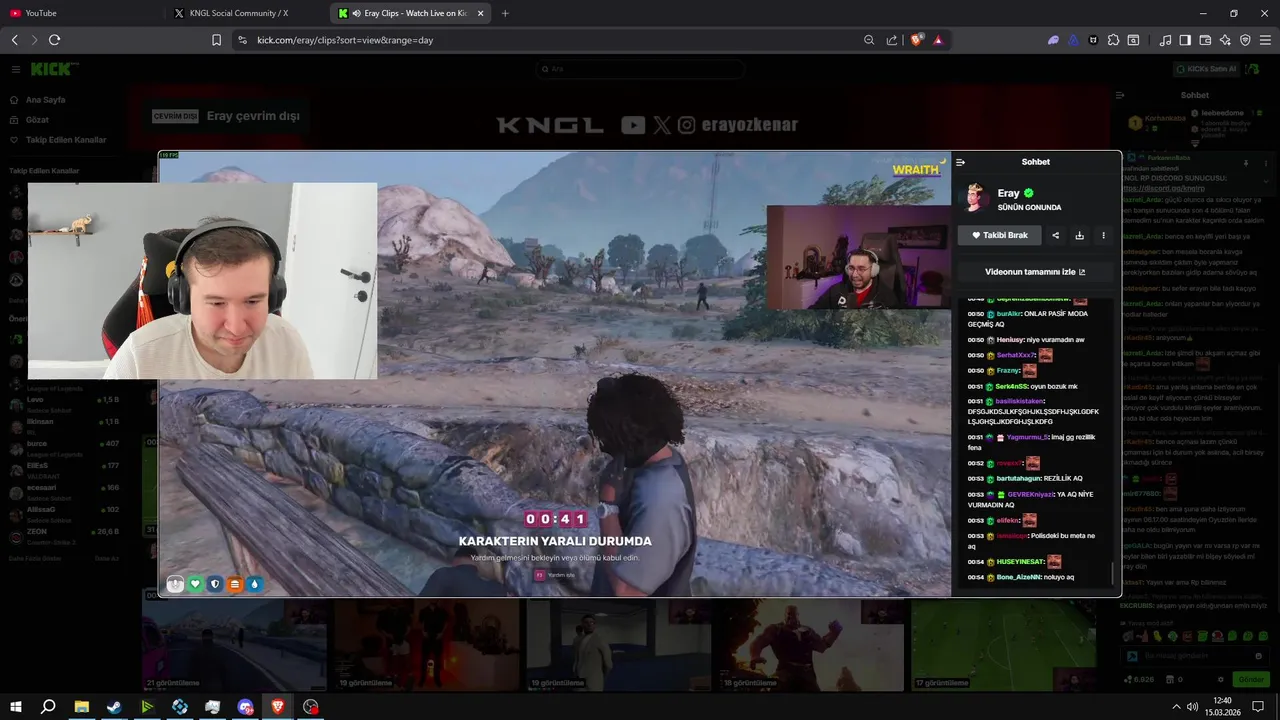This screenshot has height=720, width=1280.
Task: Open clip thumbnail with 21 görüntüleme
Action: point(234,645)
